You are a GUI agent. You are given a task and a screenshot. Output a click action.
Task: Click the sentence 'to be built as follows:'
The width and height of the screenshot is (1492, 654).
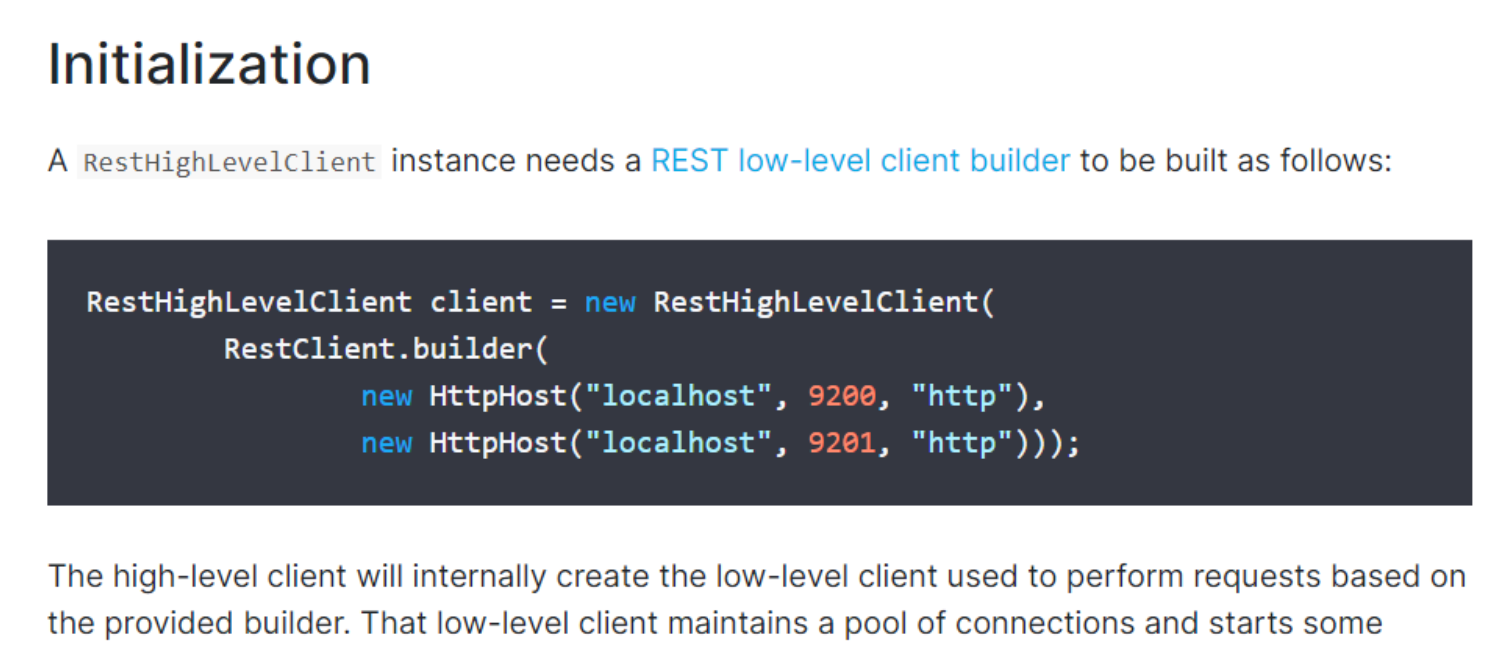click(1236, 161)
